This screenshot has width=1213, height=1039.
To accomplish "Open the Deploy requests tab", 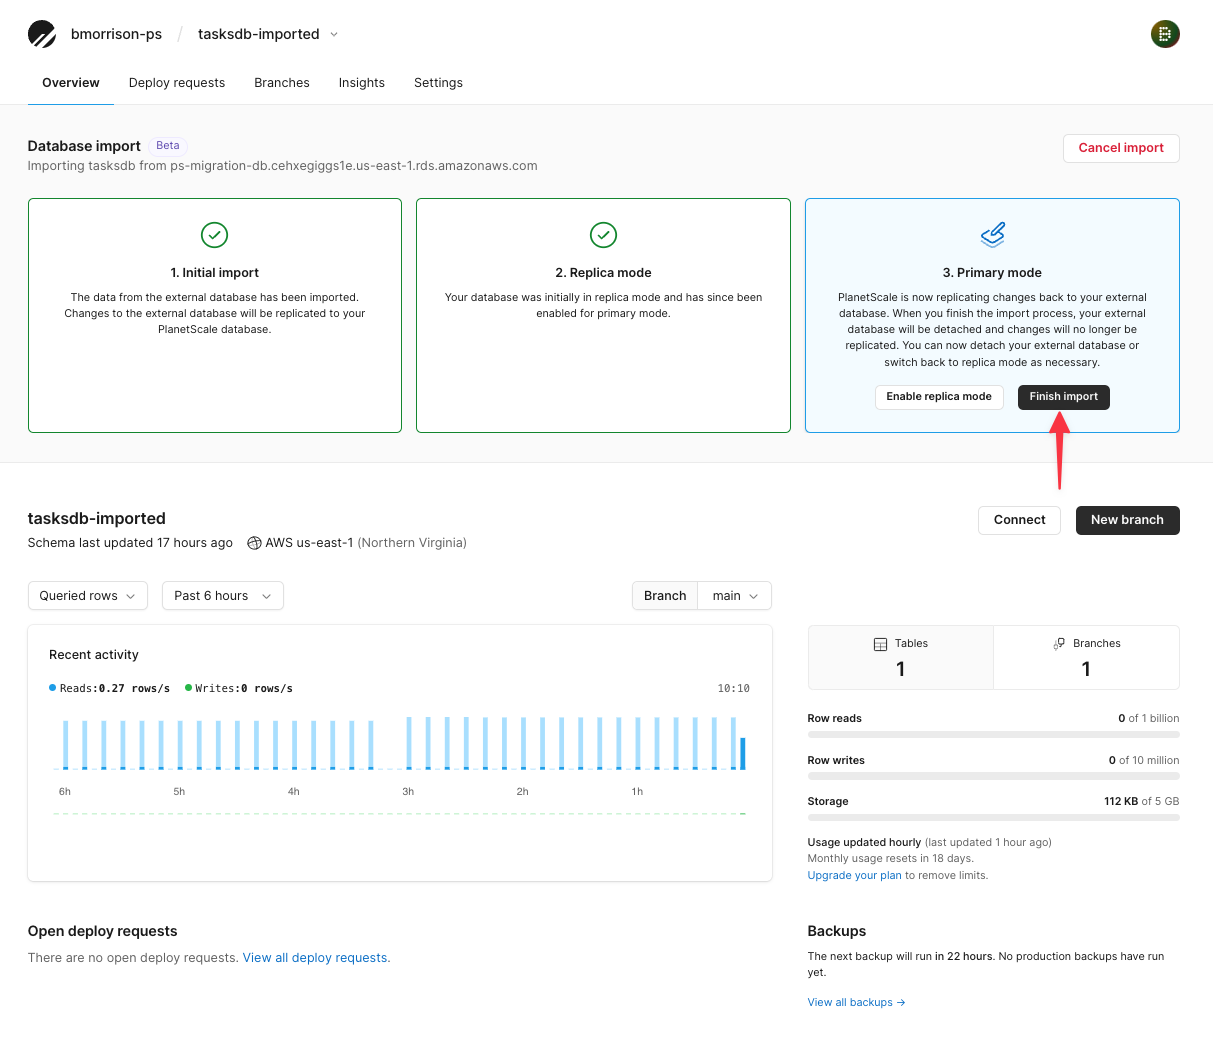I will (177, 83).
